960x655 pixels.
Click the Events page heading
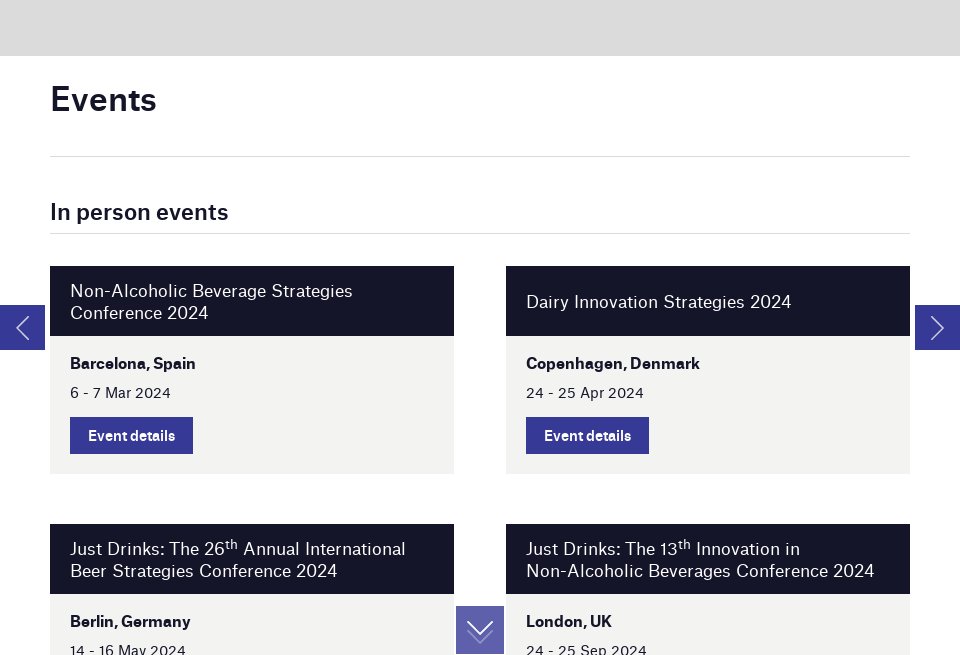coord(103,100)
